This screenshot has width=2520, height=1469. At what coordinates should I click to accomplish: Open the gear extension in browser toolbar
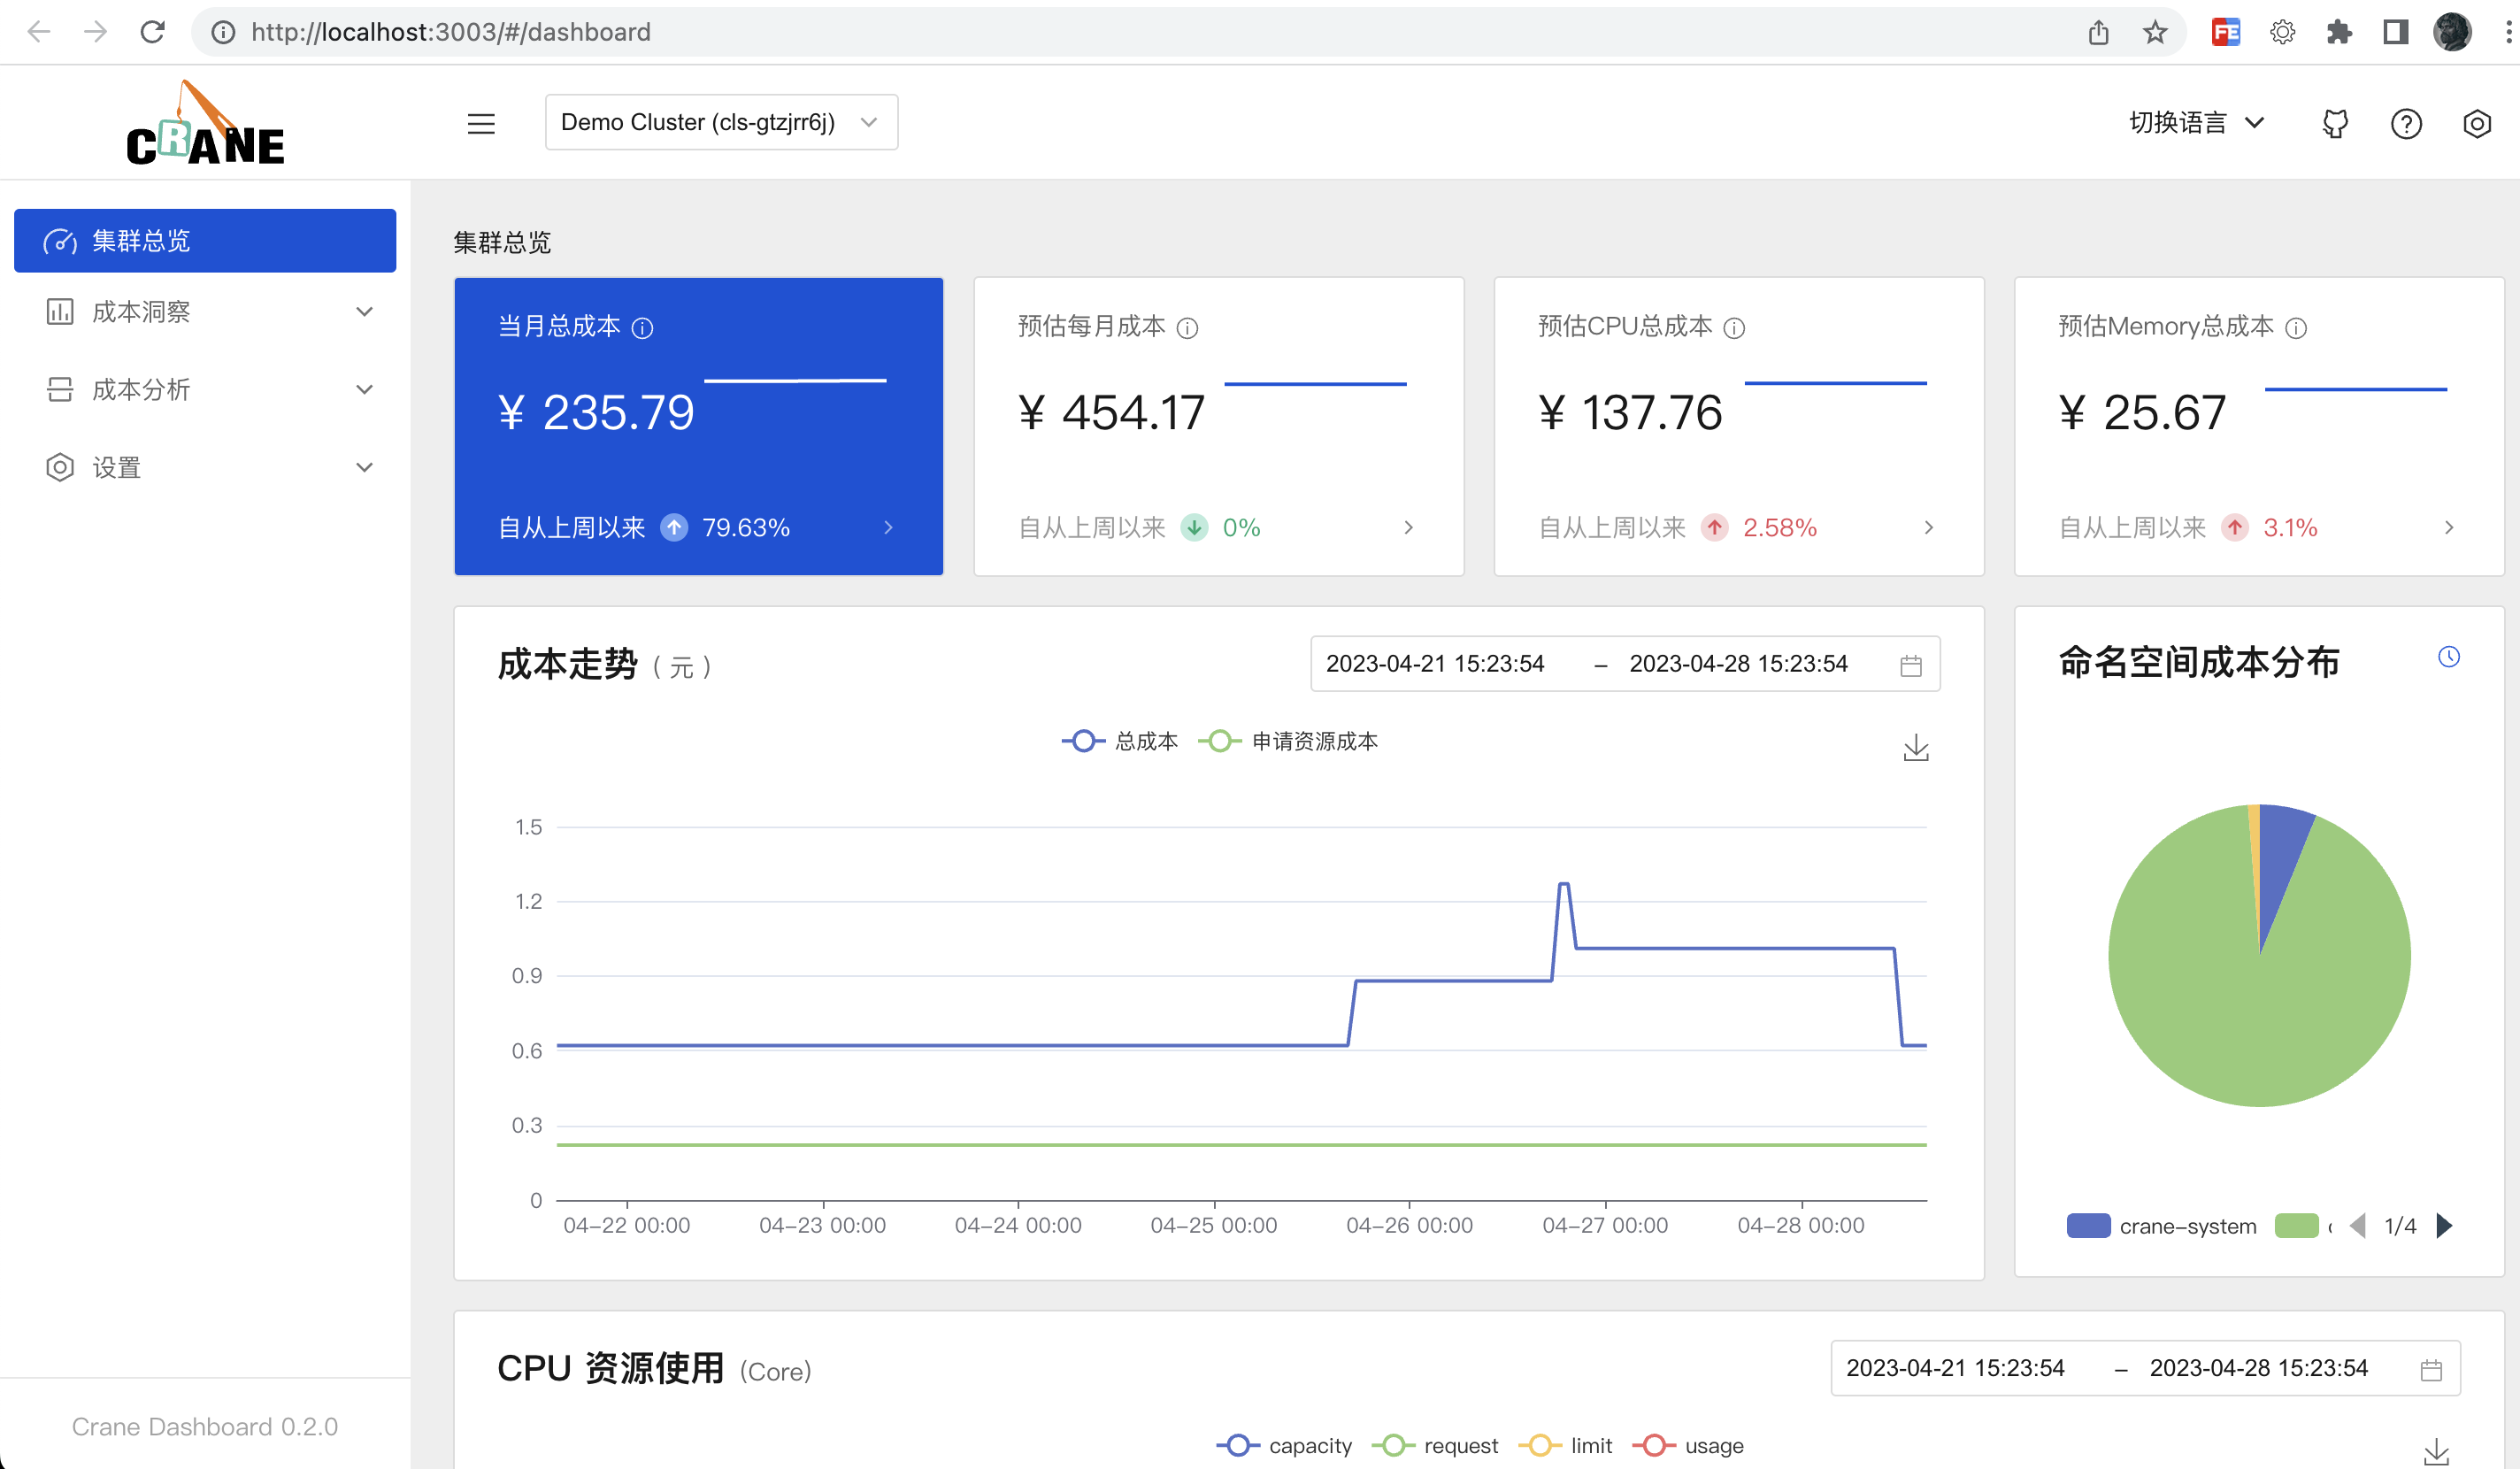click(x=2282, y=32)
